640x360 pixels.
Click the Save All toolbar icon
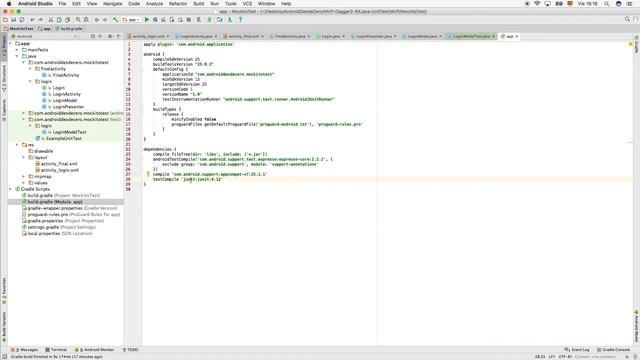[13, 20]
